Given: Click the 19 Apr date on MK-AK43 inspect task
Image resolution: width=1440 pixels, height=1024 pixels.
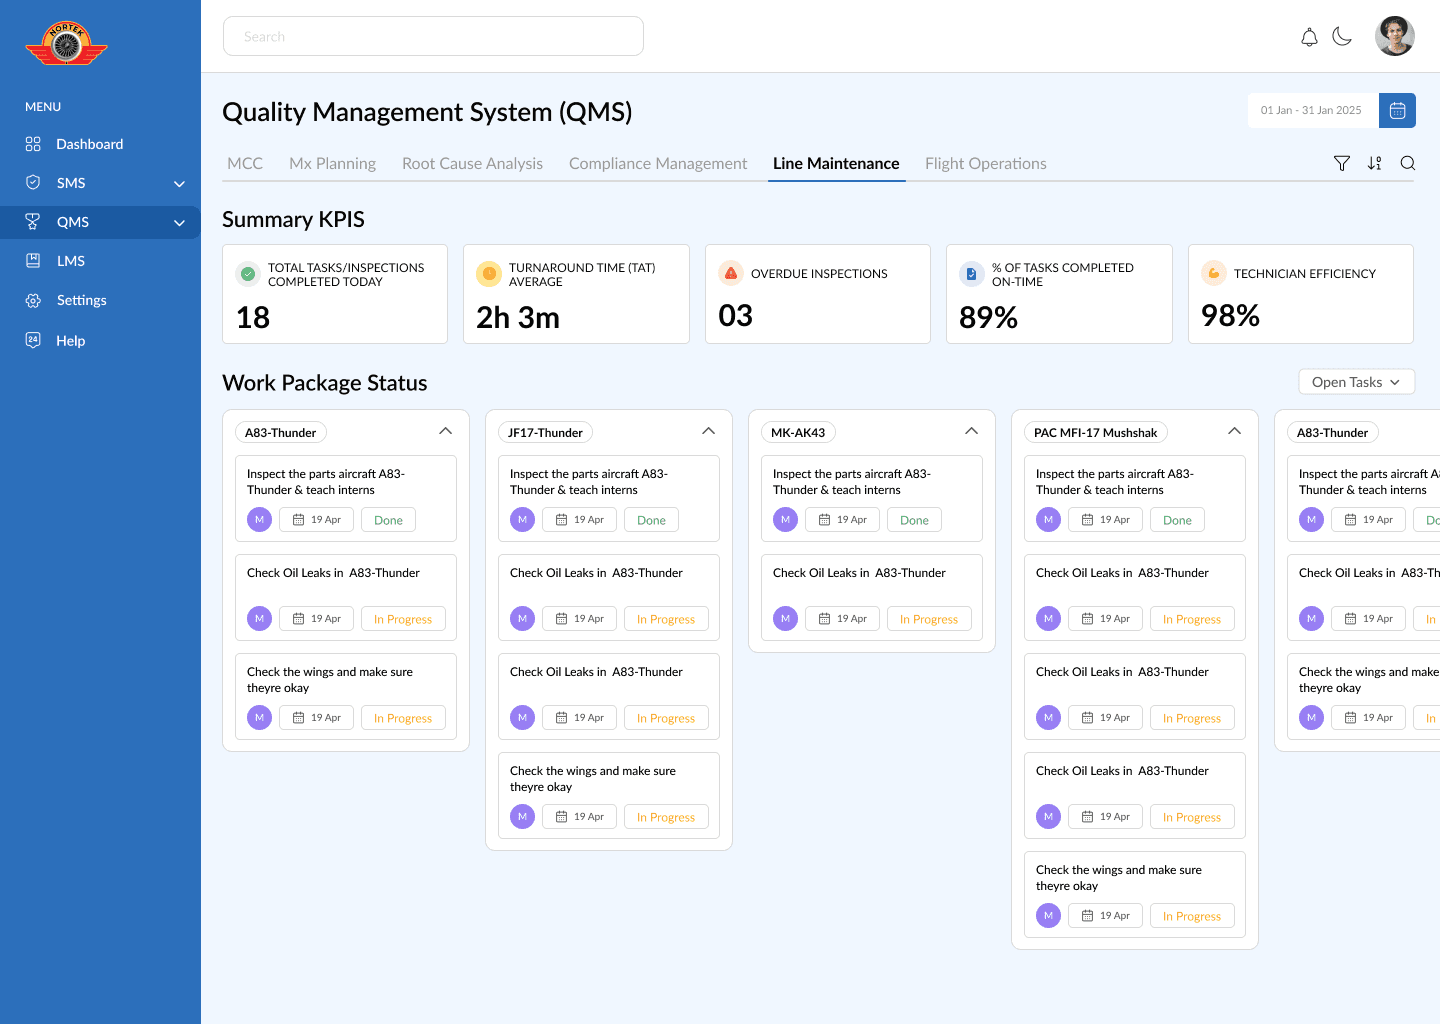Looking at the screenshot, I should pos(843,520).
